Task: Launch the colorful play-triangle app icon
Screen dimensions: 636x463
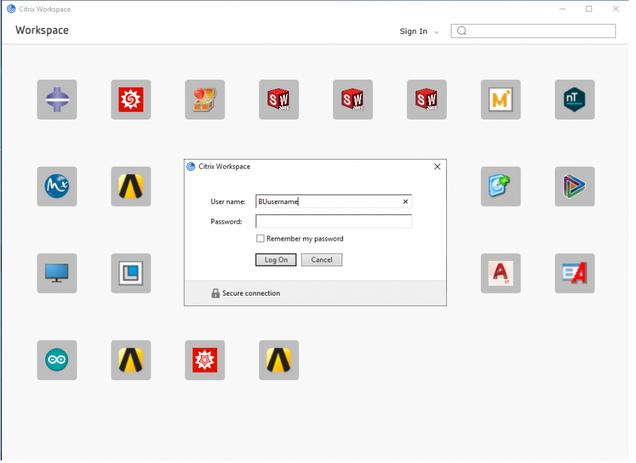Action: coord(574,187)
